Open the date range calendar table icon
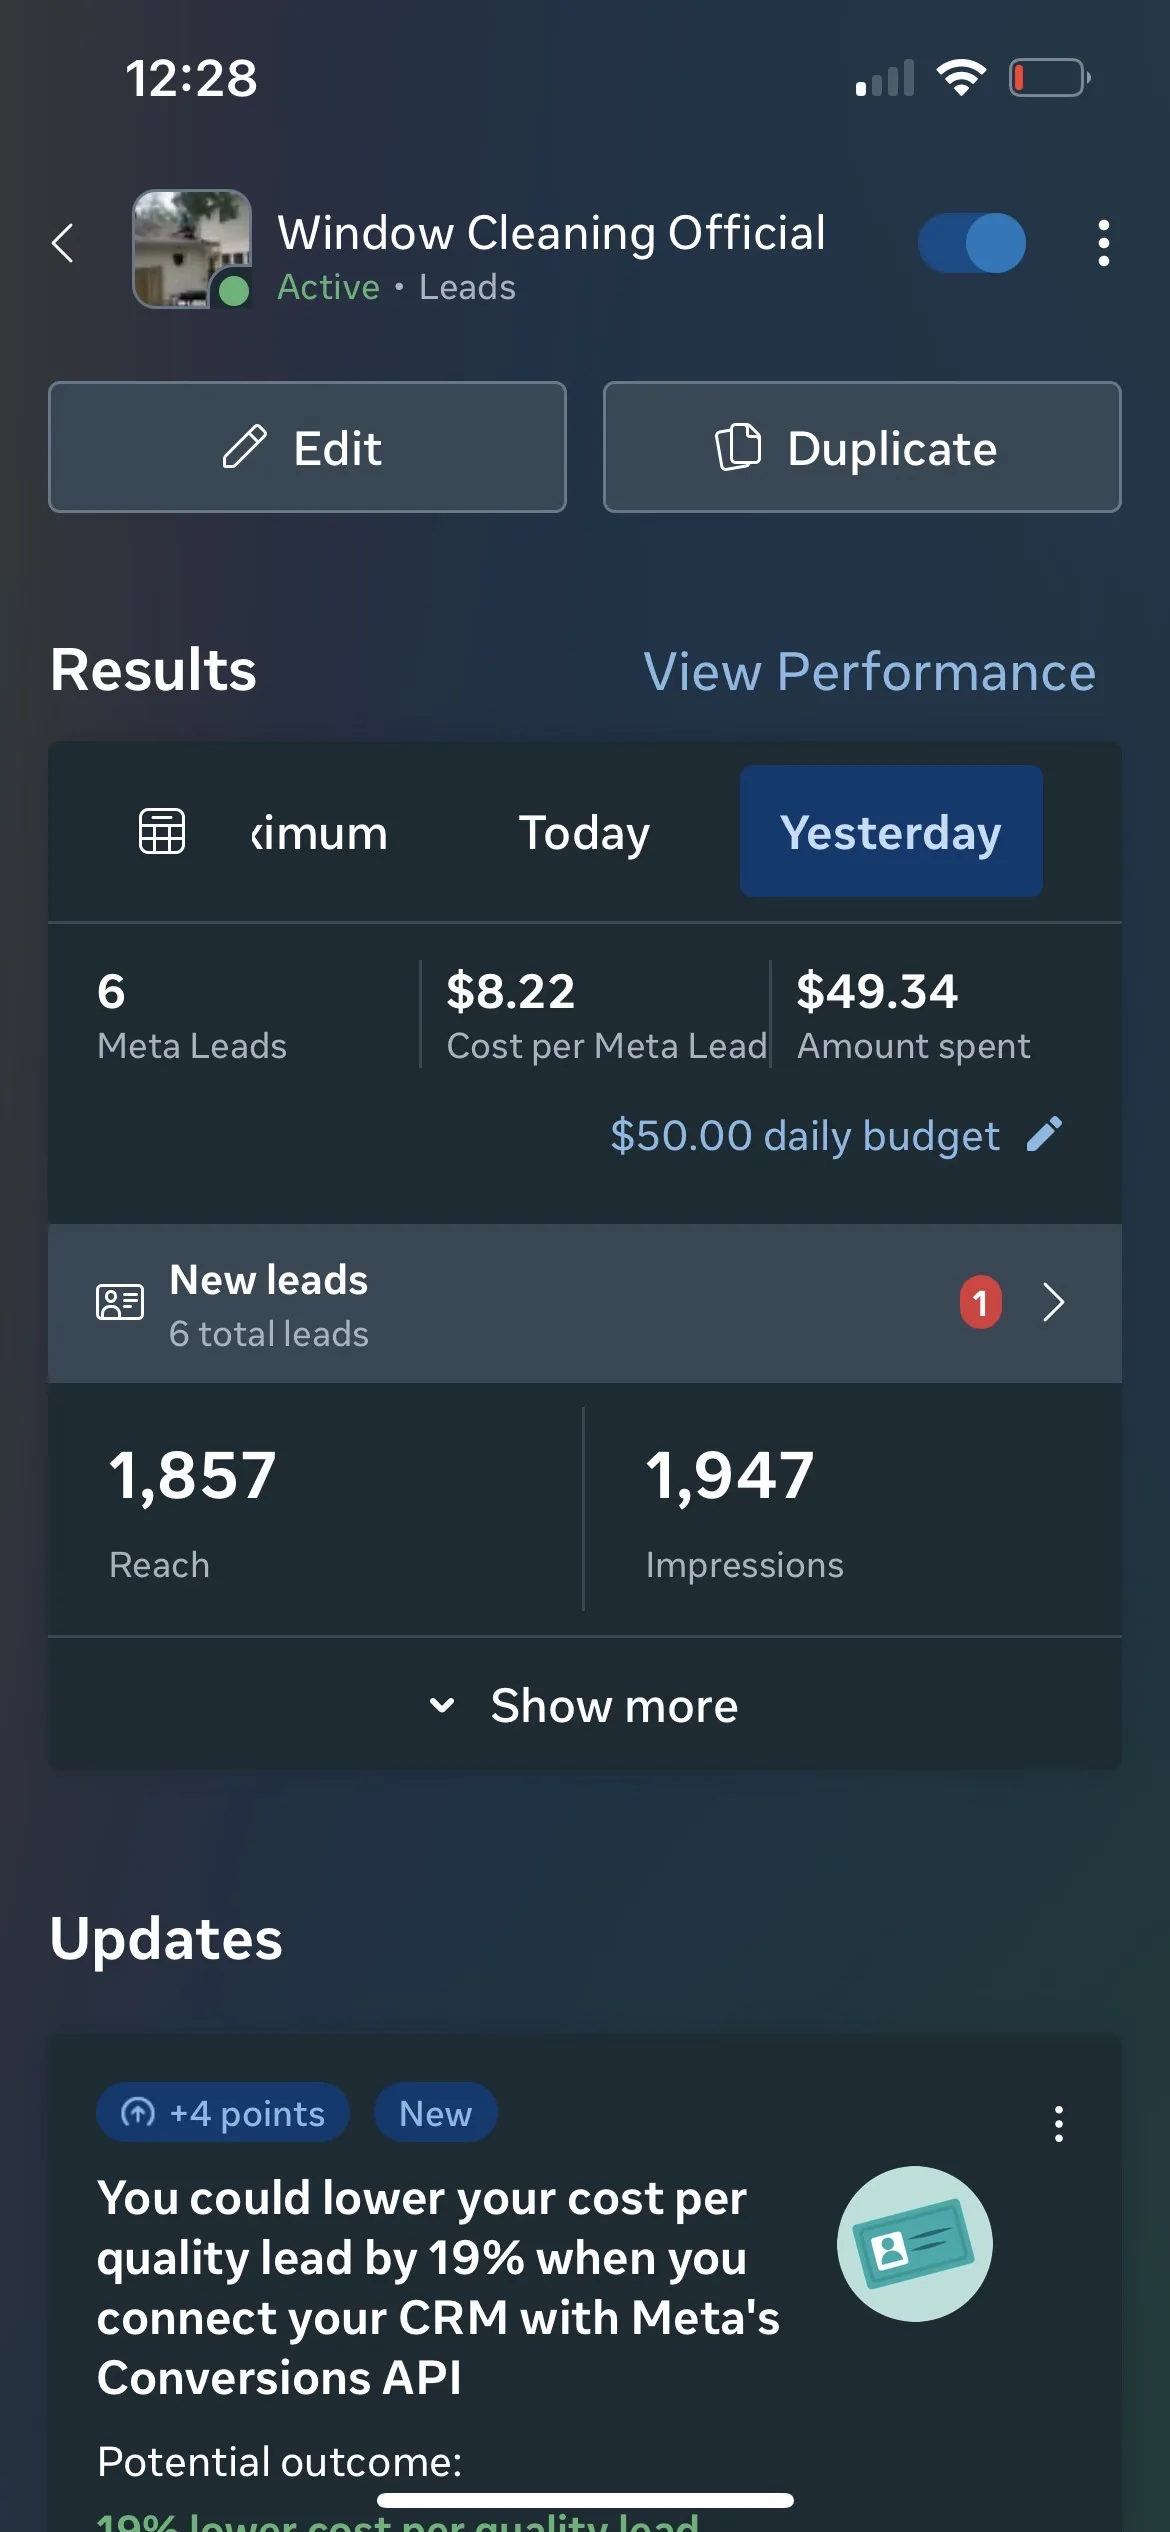1170x2532 pixels. [x=162, y=831]
